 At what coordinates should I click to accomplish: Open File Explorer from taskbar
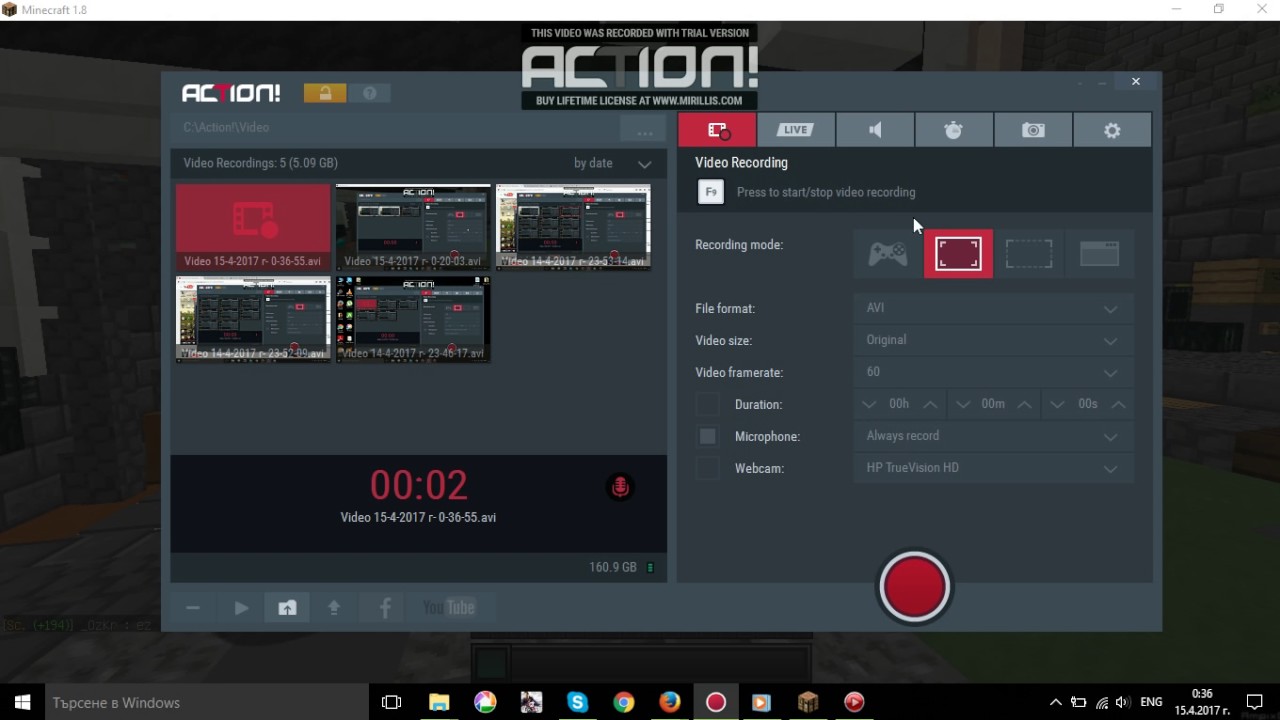pyautogui.click(x=438, y=702)
